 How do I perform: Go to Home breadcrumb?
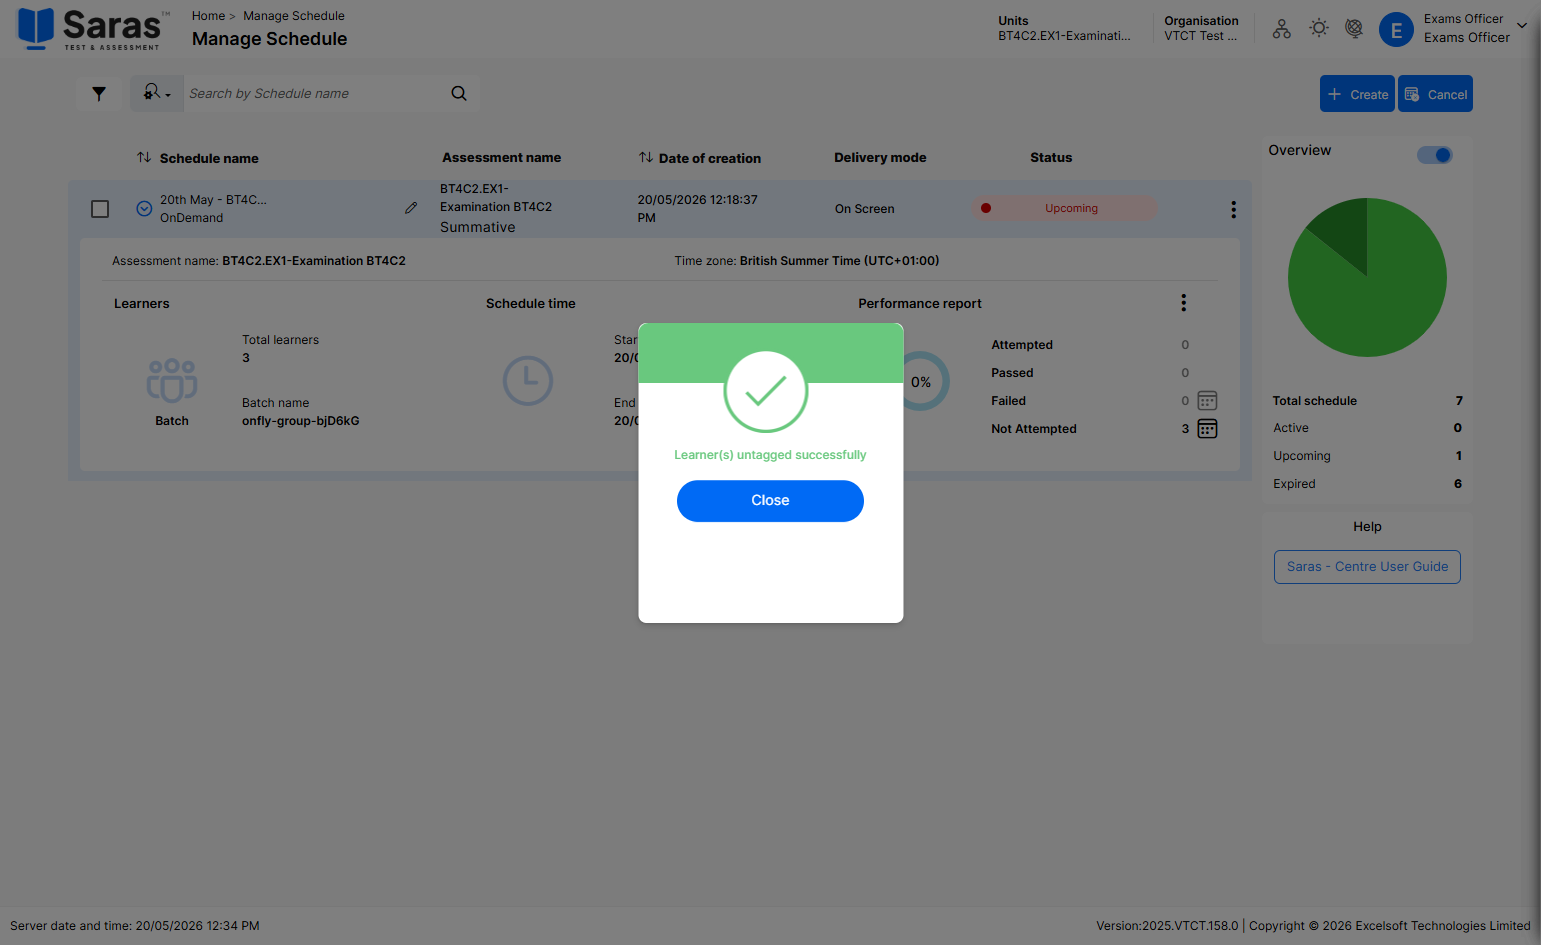click(208, 16)
